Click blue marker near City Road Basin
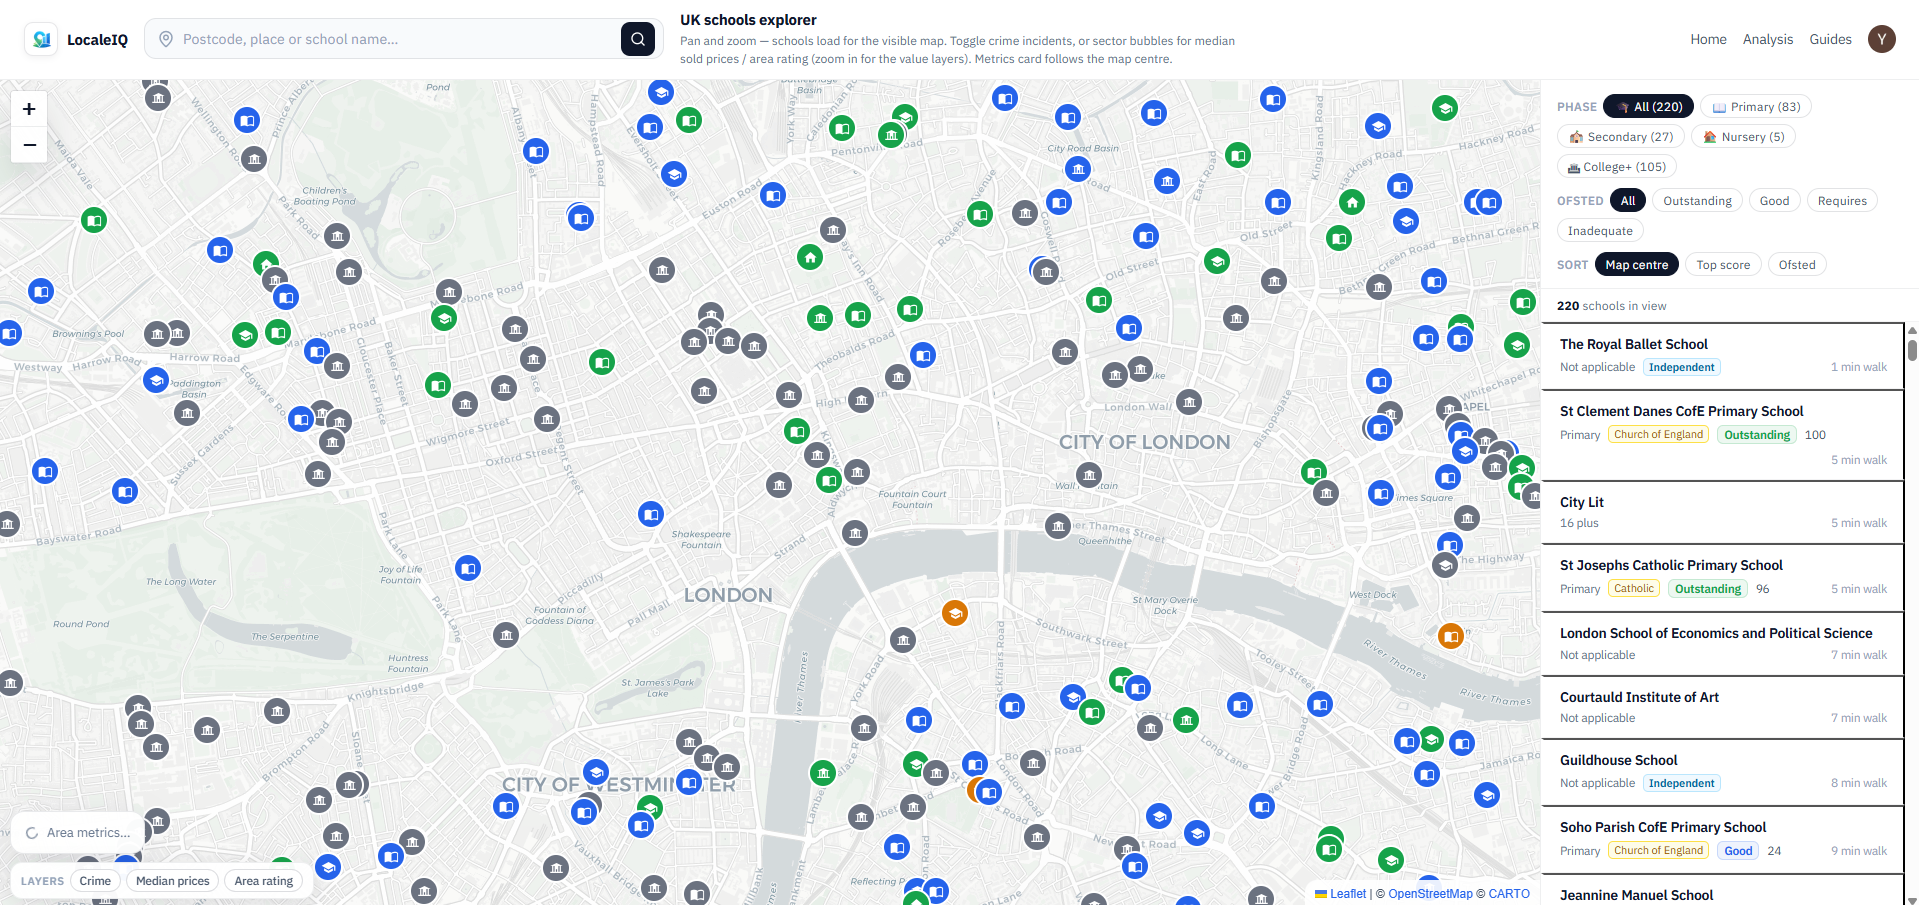 [x=1078, y=170]
